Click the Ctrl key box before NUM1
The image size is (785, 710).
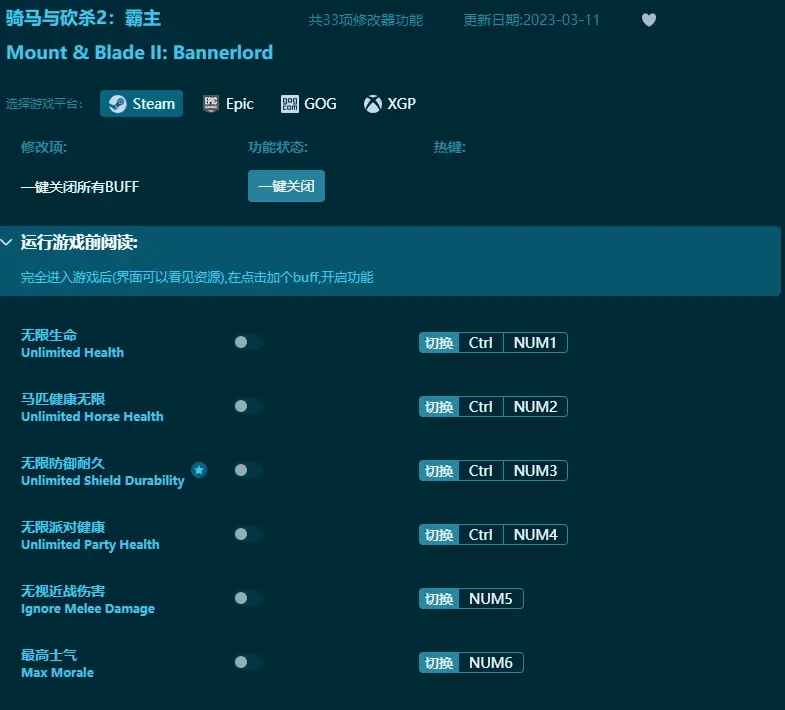(x=481, y=343)
